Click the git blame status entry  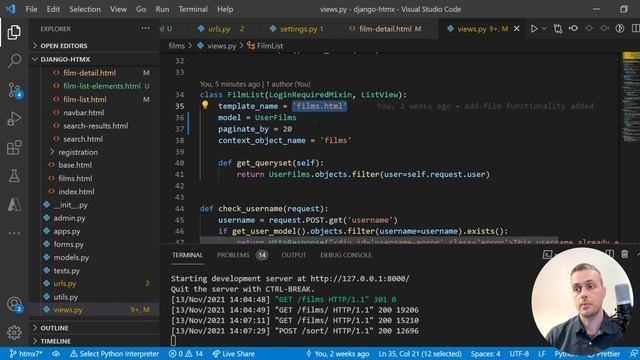(x=338, y=353)
